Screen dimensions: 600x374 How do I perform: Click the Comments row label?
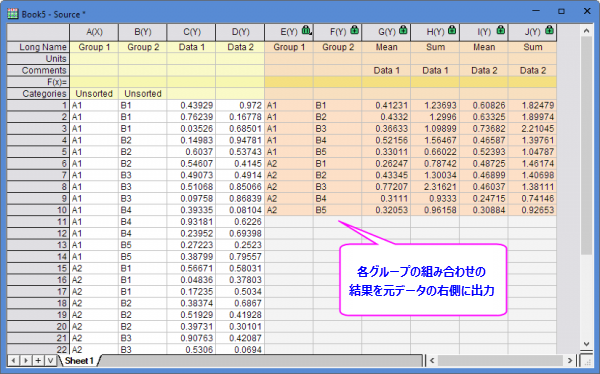(38, 70)
